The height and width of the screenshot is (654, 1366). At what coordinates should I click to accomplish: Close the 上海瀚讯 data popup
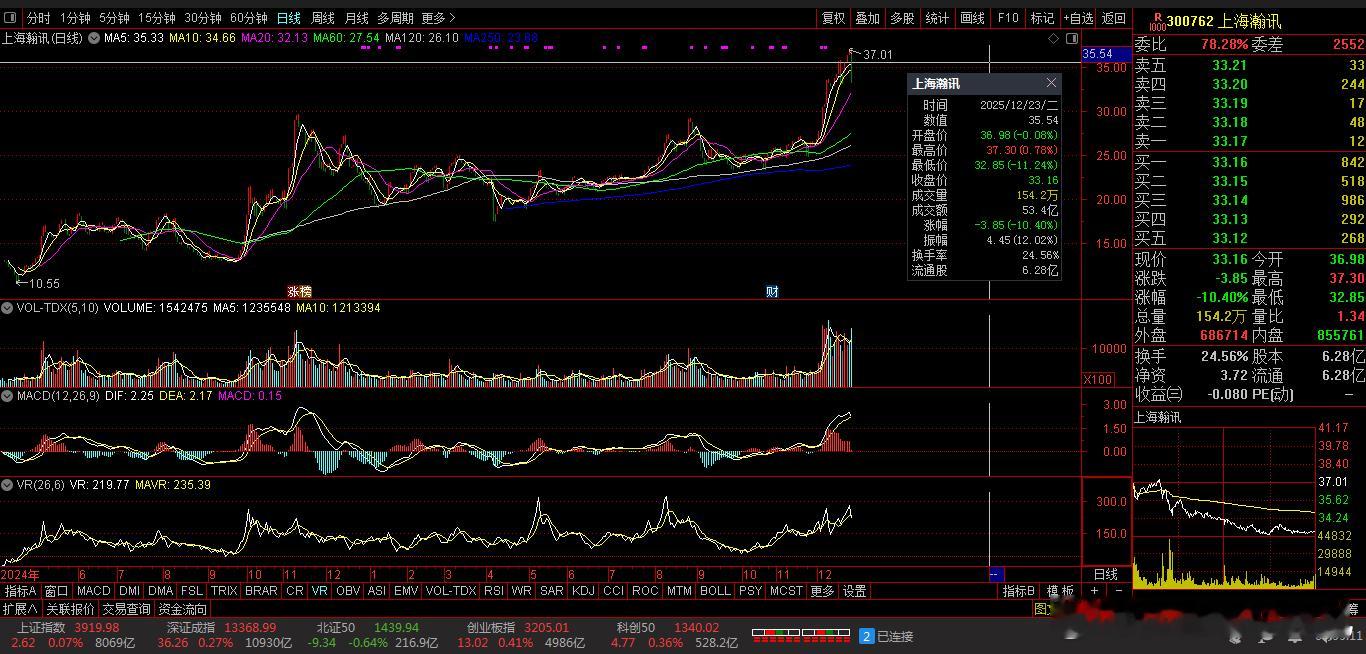click(1051, 83)
